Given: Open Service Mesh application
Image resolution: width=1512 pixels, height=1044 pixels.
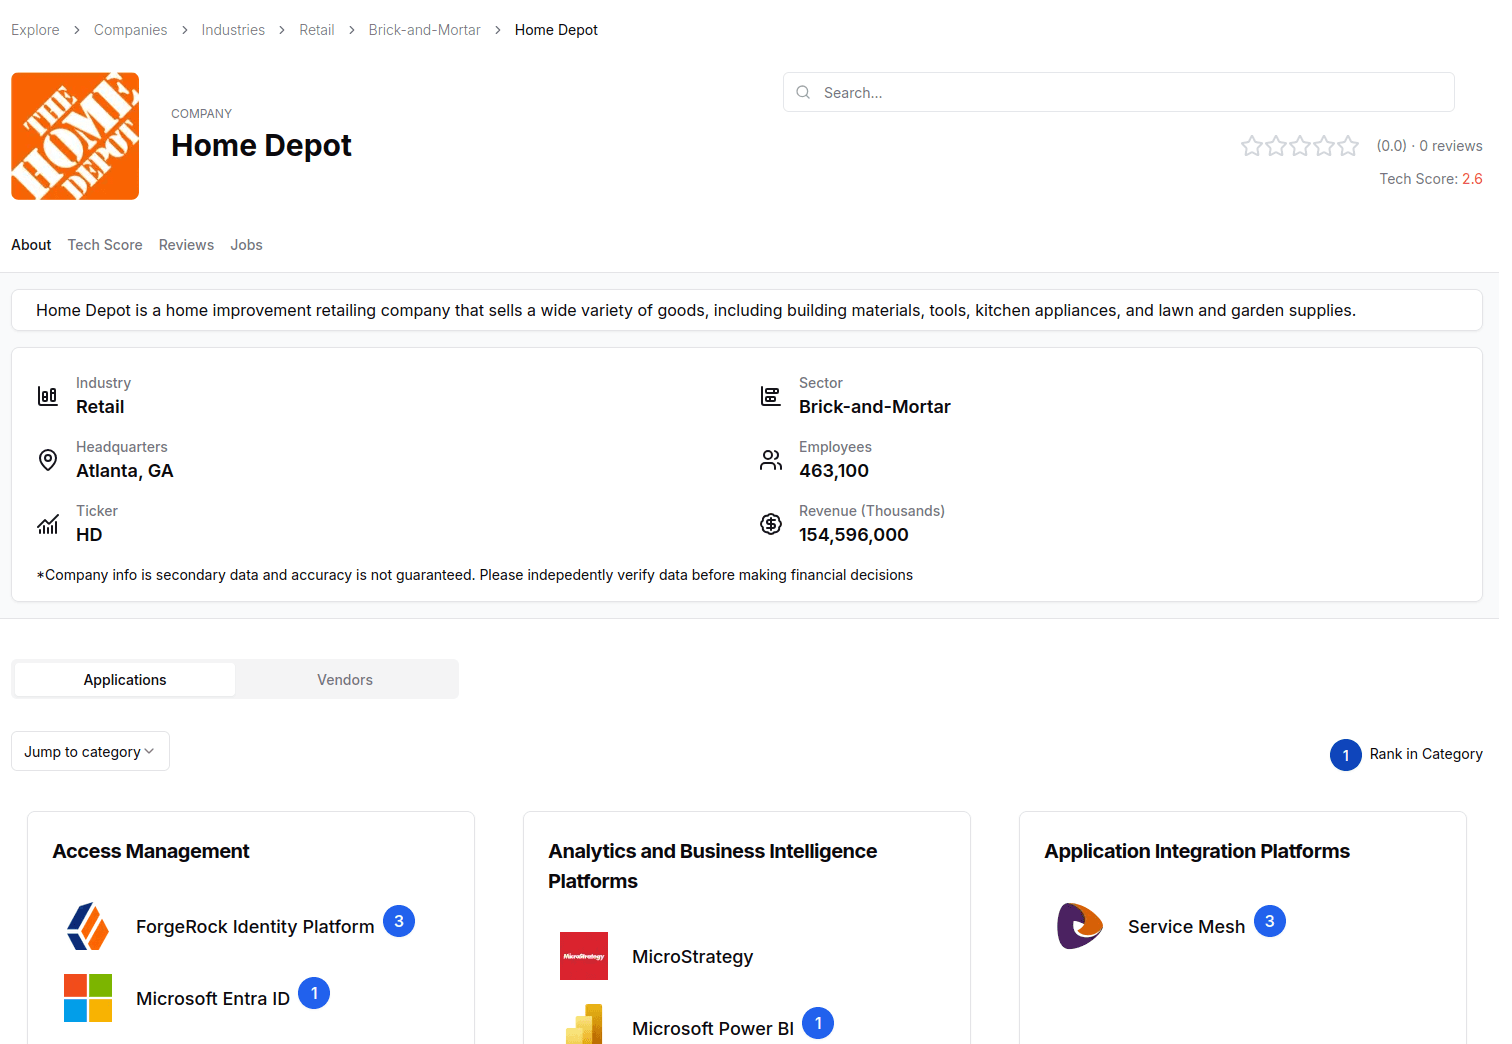Looking at the screenshot, I should point(1186,927).
